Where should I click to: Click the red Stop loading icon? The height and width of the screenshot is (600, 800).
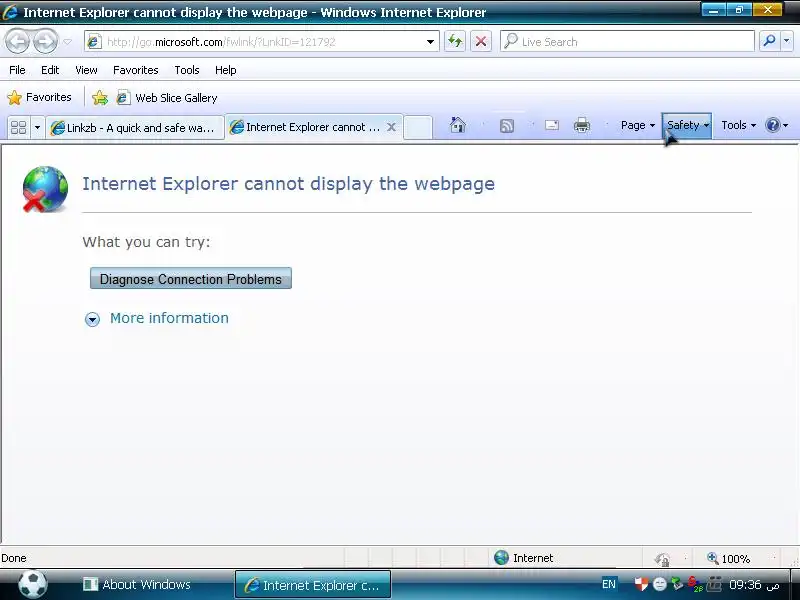click(x=481, y=41)
